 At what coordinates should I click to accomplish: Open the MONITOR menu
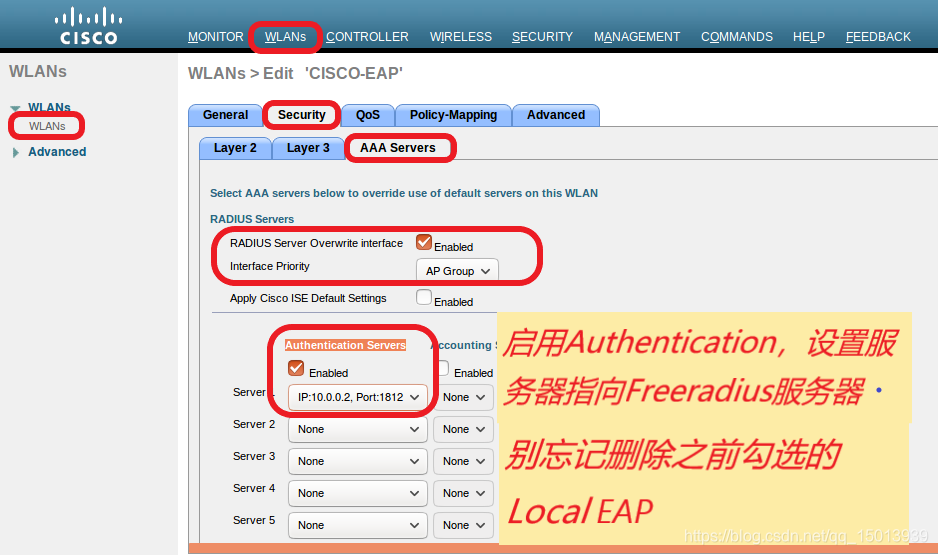coord(215,37)
